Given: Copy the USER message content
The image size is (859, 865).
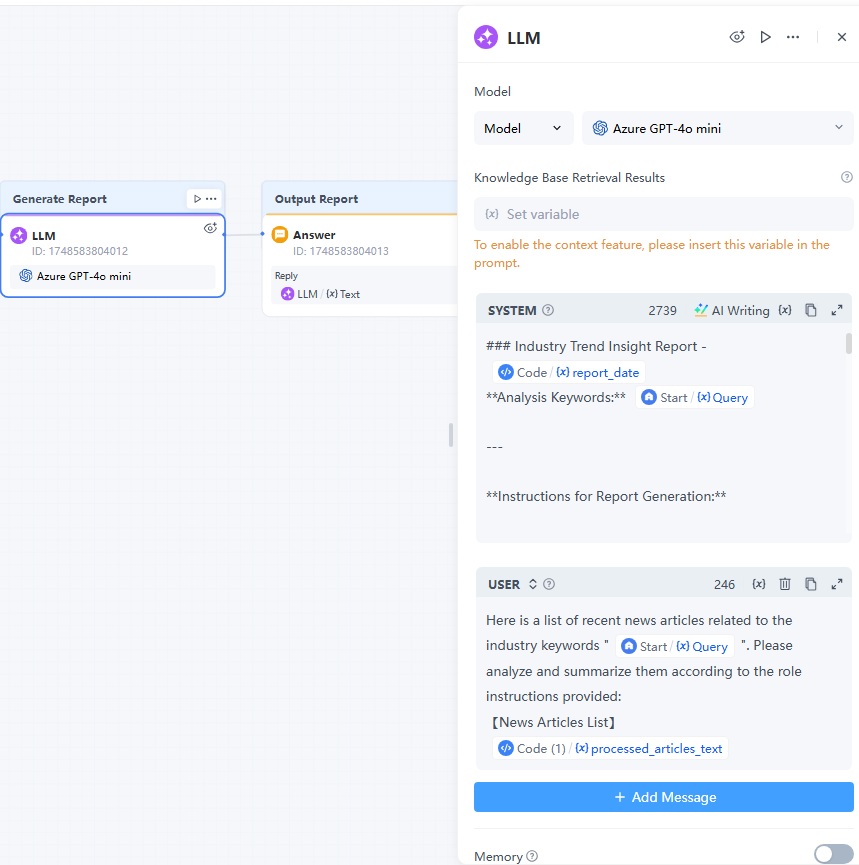Looking at the screenshot, I should (x=810, y=584).
